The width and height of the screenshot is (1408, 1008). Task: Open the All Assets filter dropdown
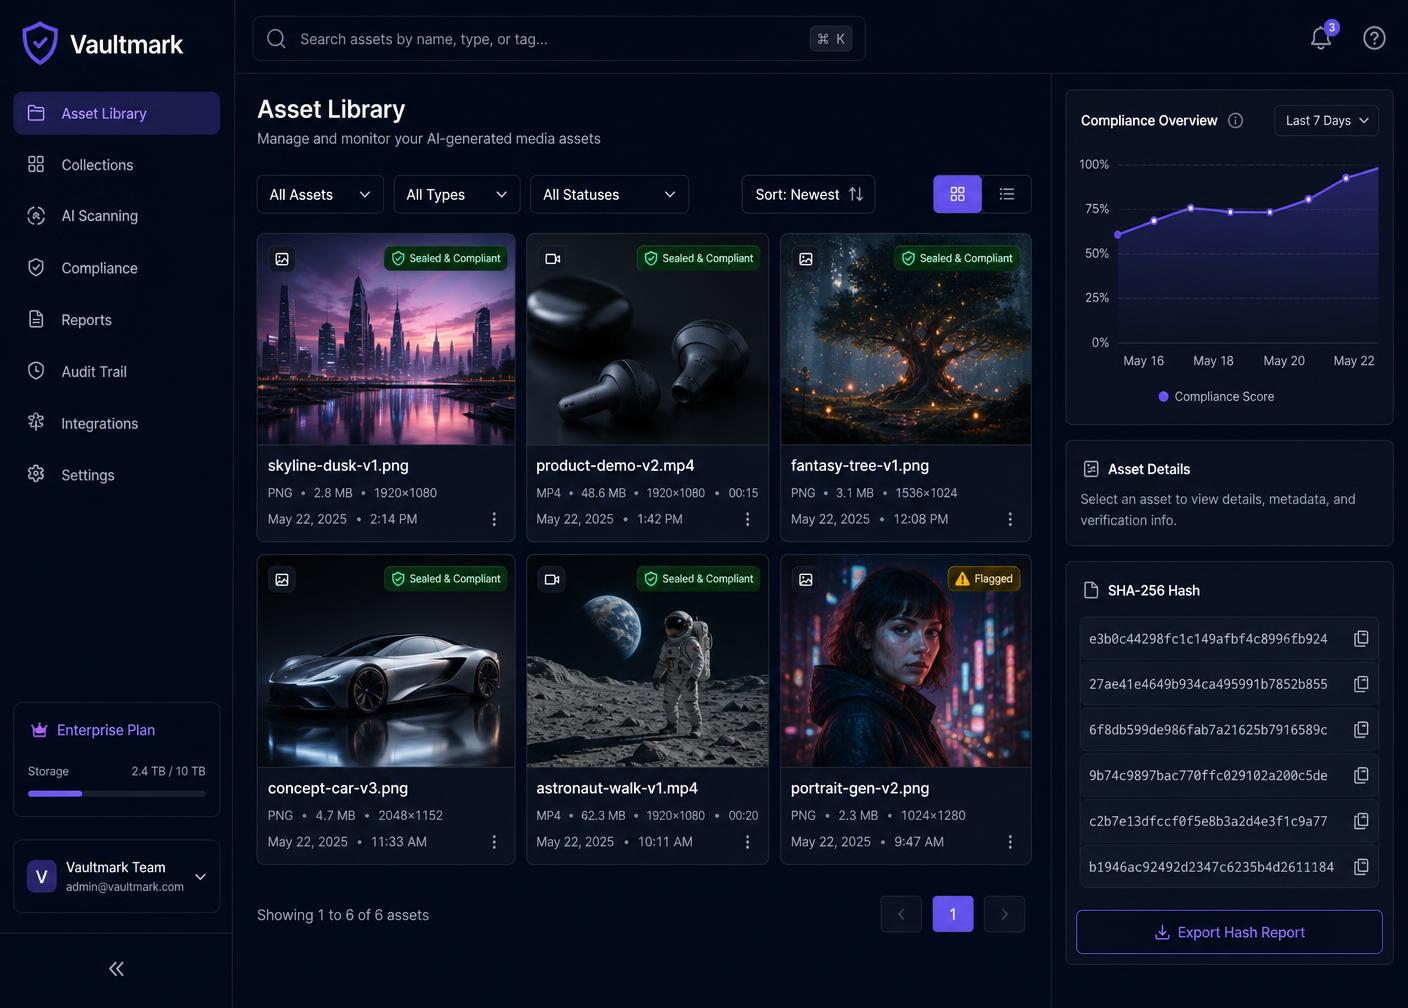tap(320, 194)
